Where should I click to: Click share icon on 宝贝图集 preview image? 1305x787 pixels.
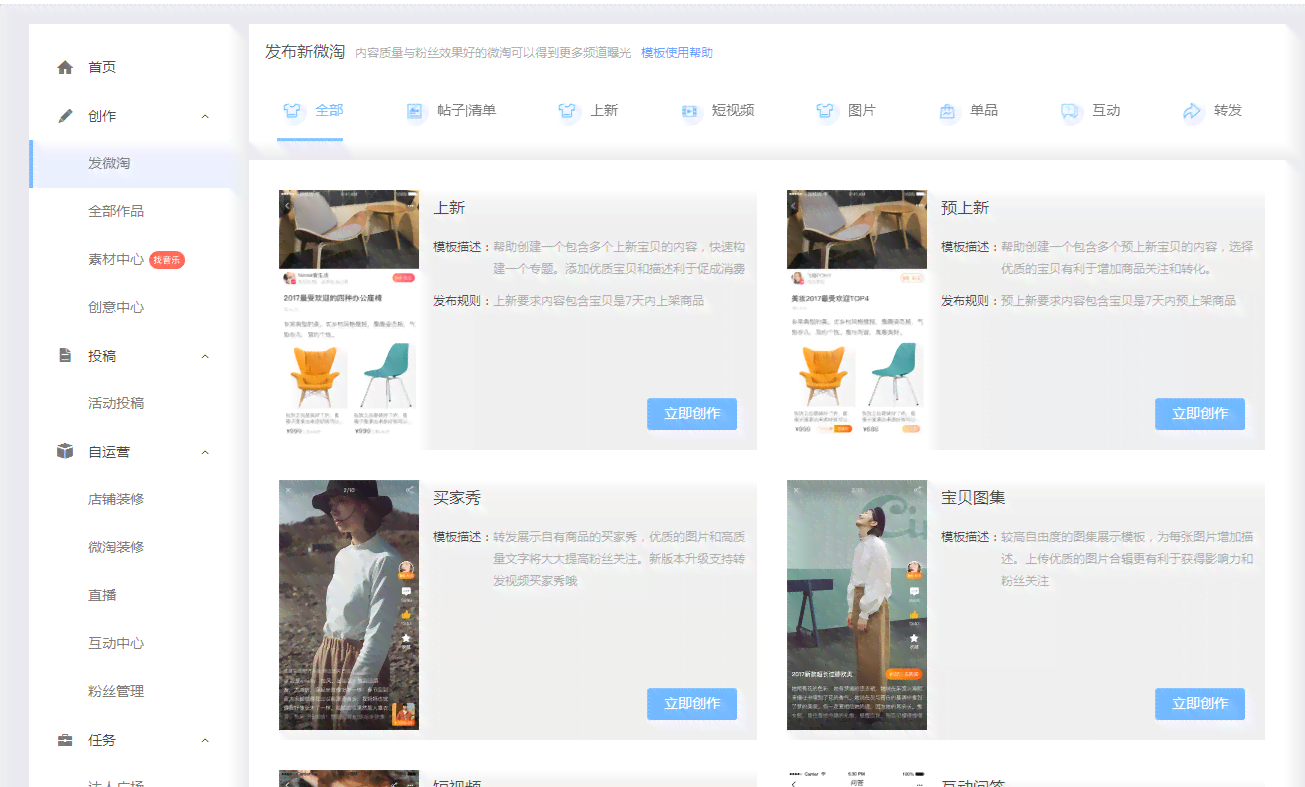tap(917, 490)
